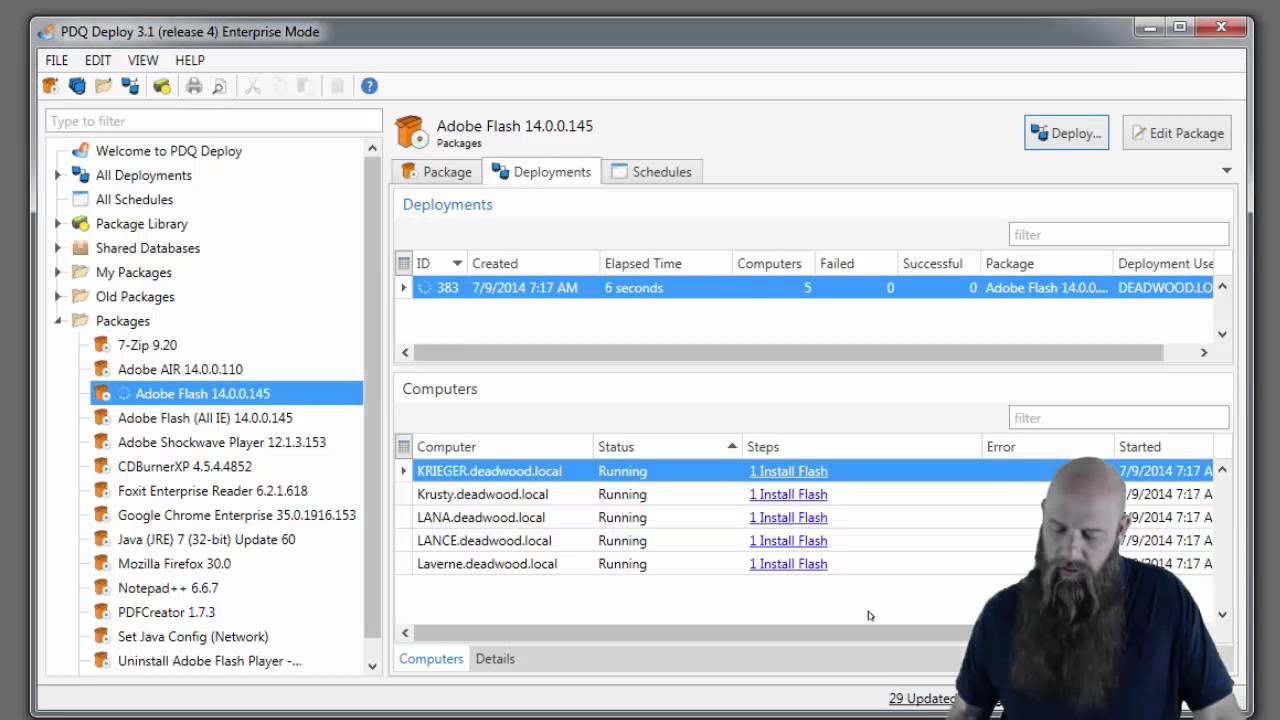Expand the My Packages folder
This screenshot has height=720, width=1280.
click(x=58, y=272)
